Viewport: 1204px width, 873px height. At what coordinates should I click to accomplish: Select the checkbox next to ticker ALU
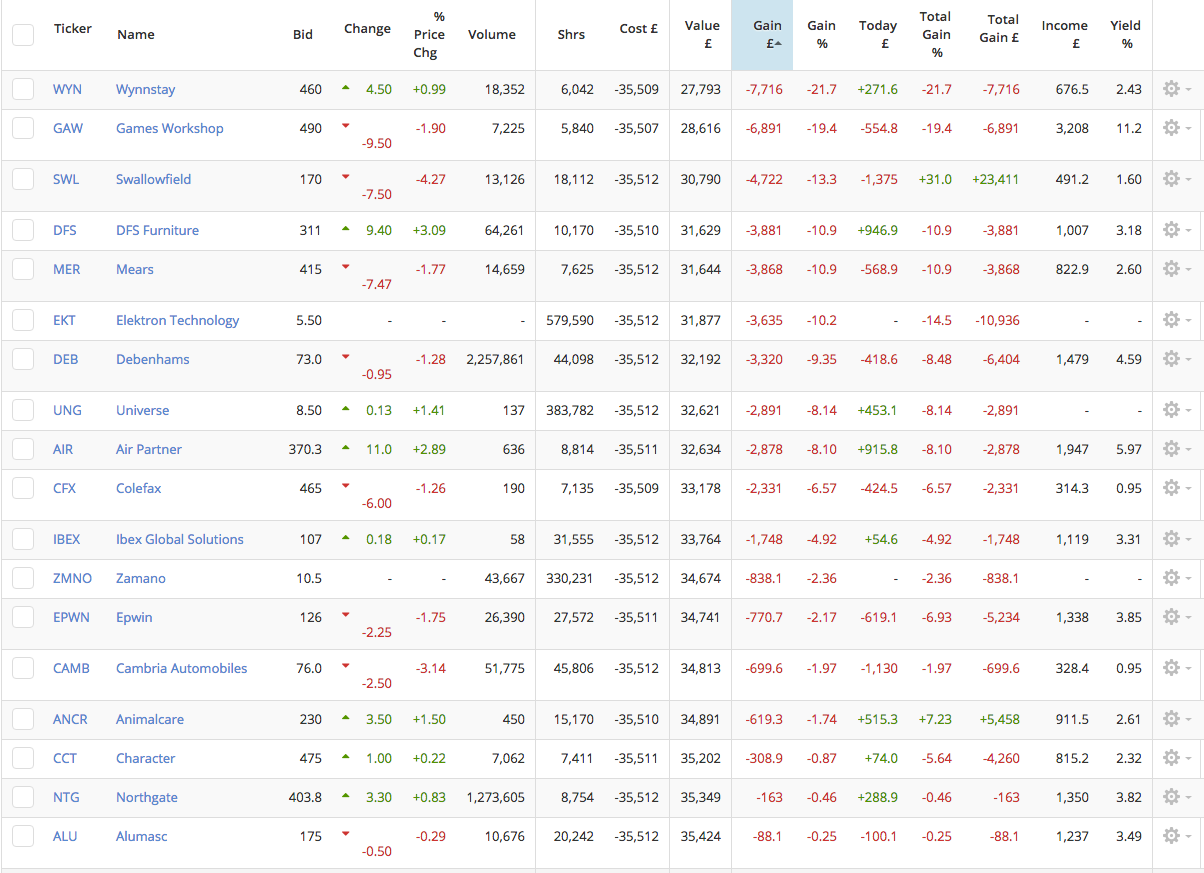pyautogui.click(x=23, y=836)
